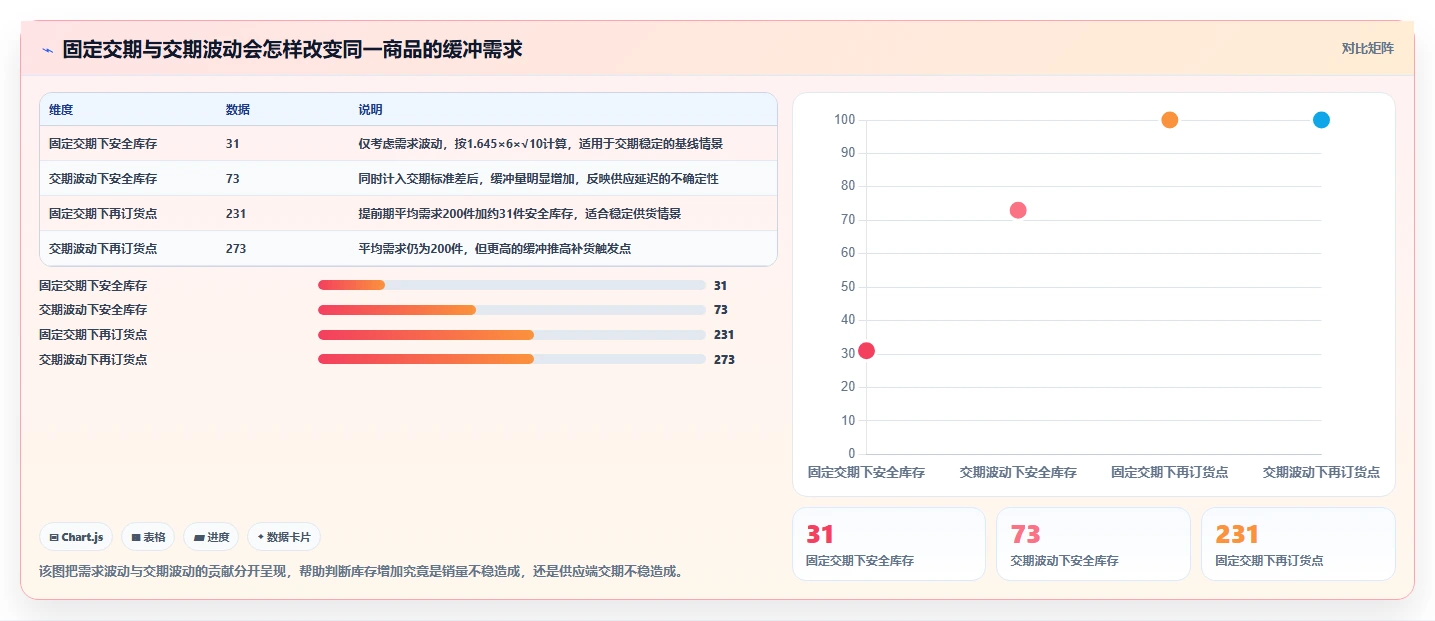Image resolution: width=1435 pixels, height=621 pixels.
Task: Click the 说明 column header
Action: tap(370, 110)
